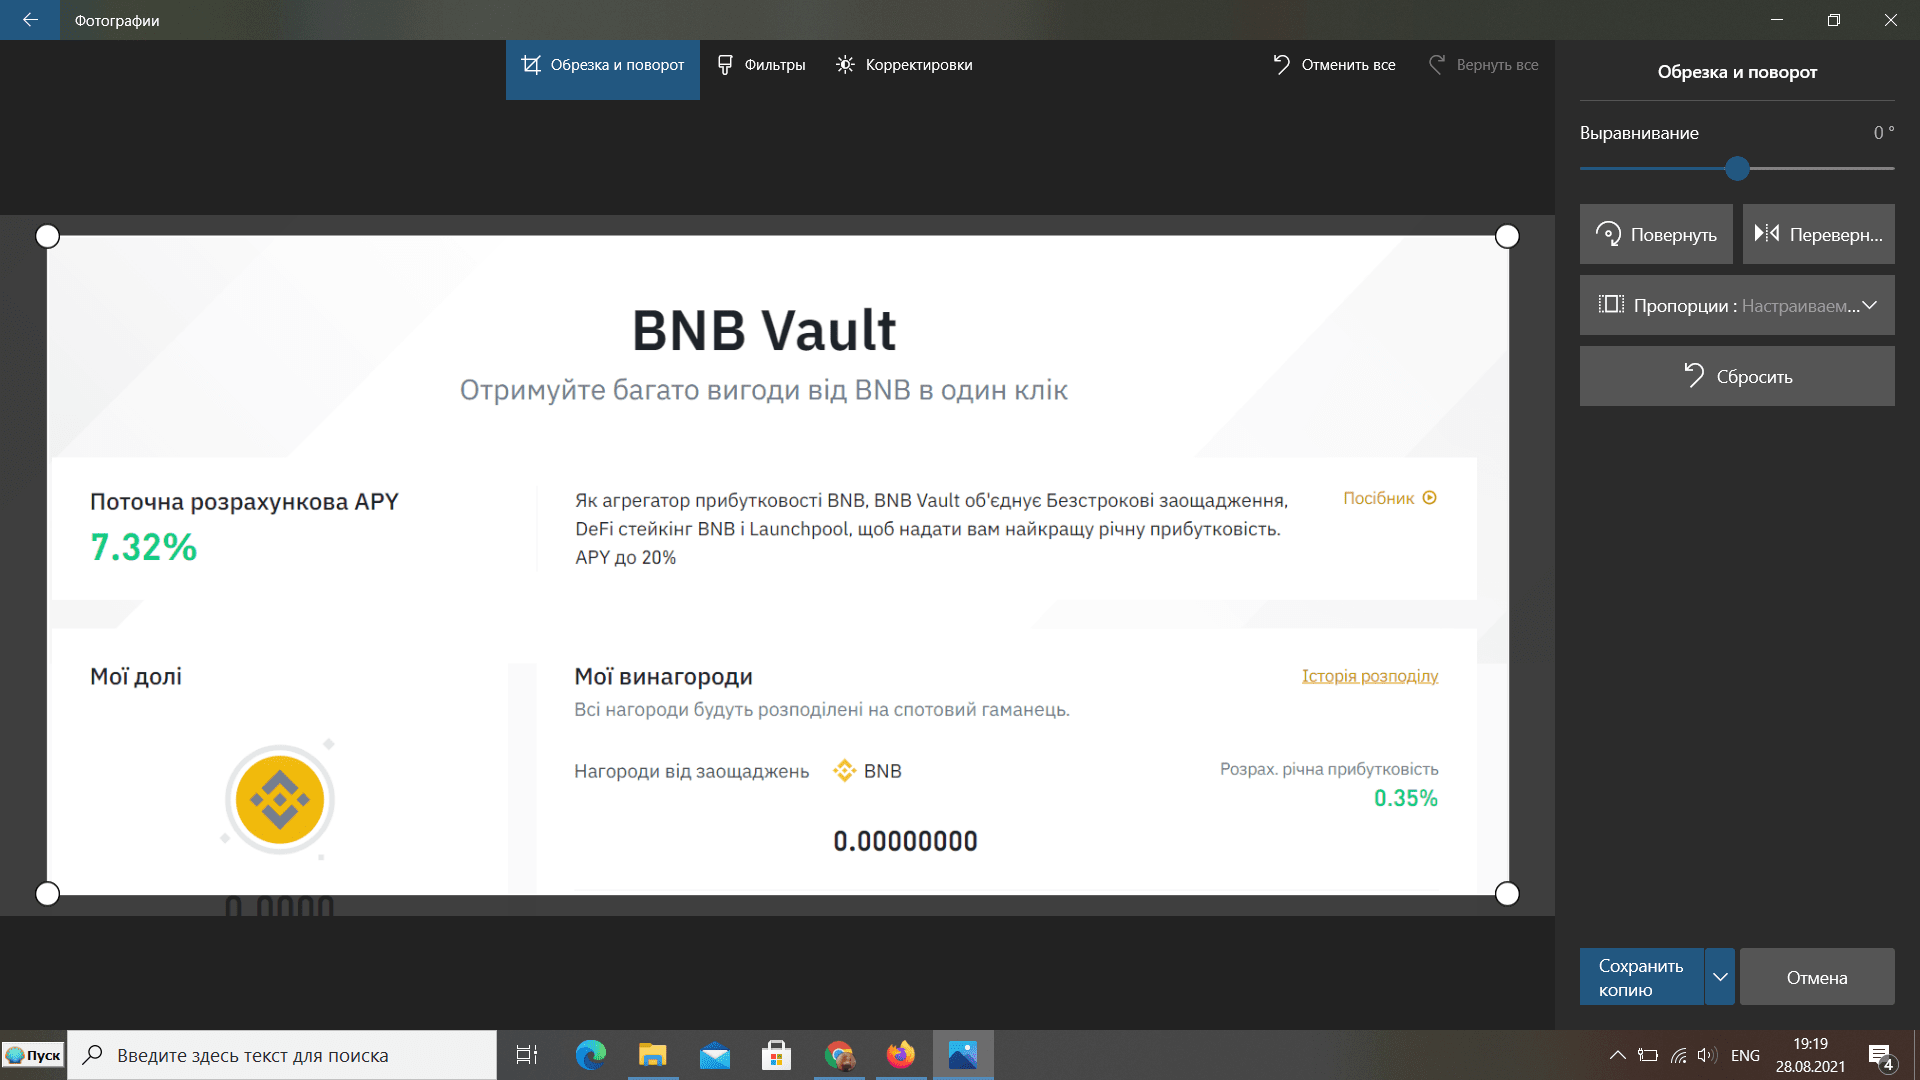Screen dimensions: 1920x1080
Task: Click the 0.35% yield value
Action: point(1405,798)
